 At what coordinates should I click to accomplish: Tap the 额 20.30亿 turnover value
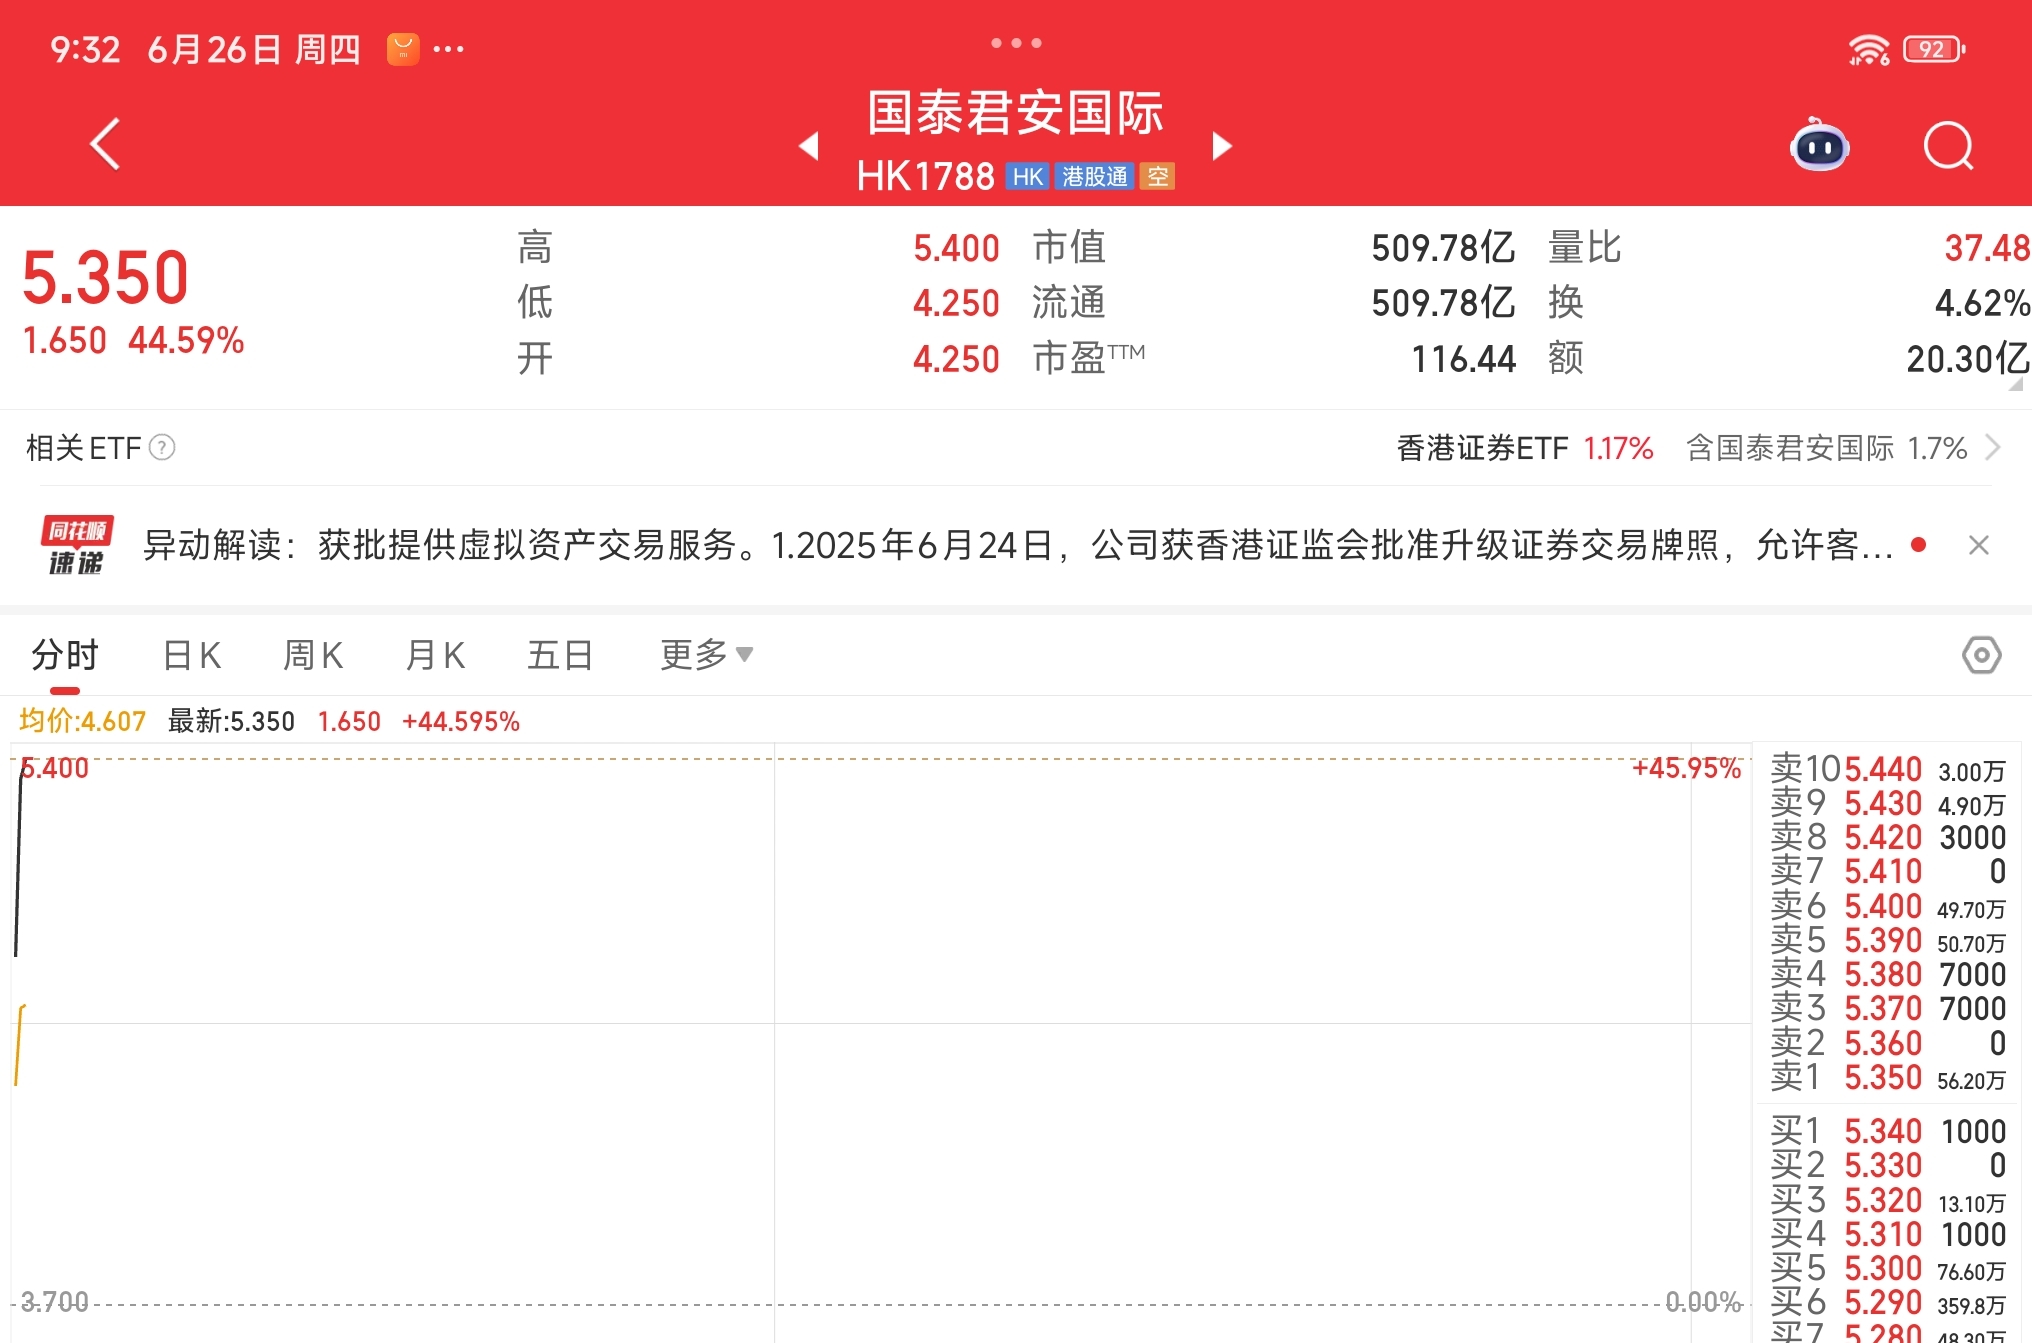point(1967,359)
